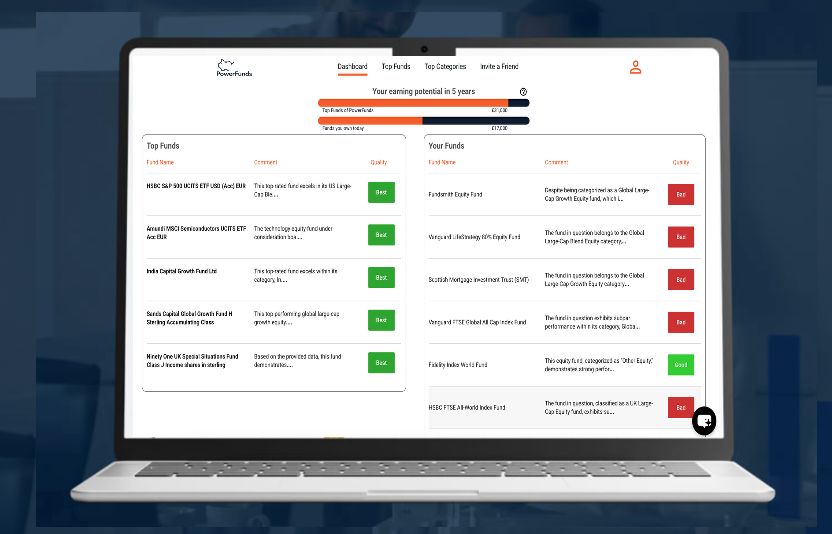Select Amundi MSCI Semiconductors UCITS ETF fund name
The image size is (832, 534).
point(196,232)
